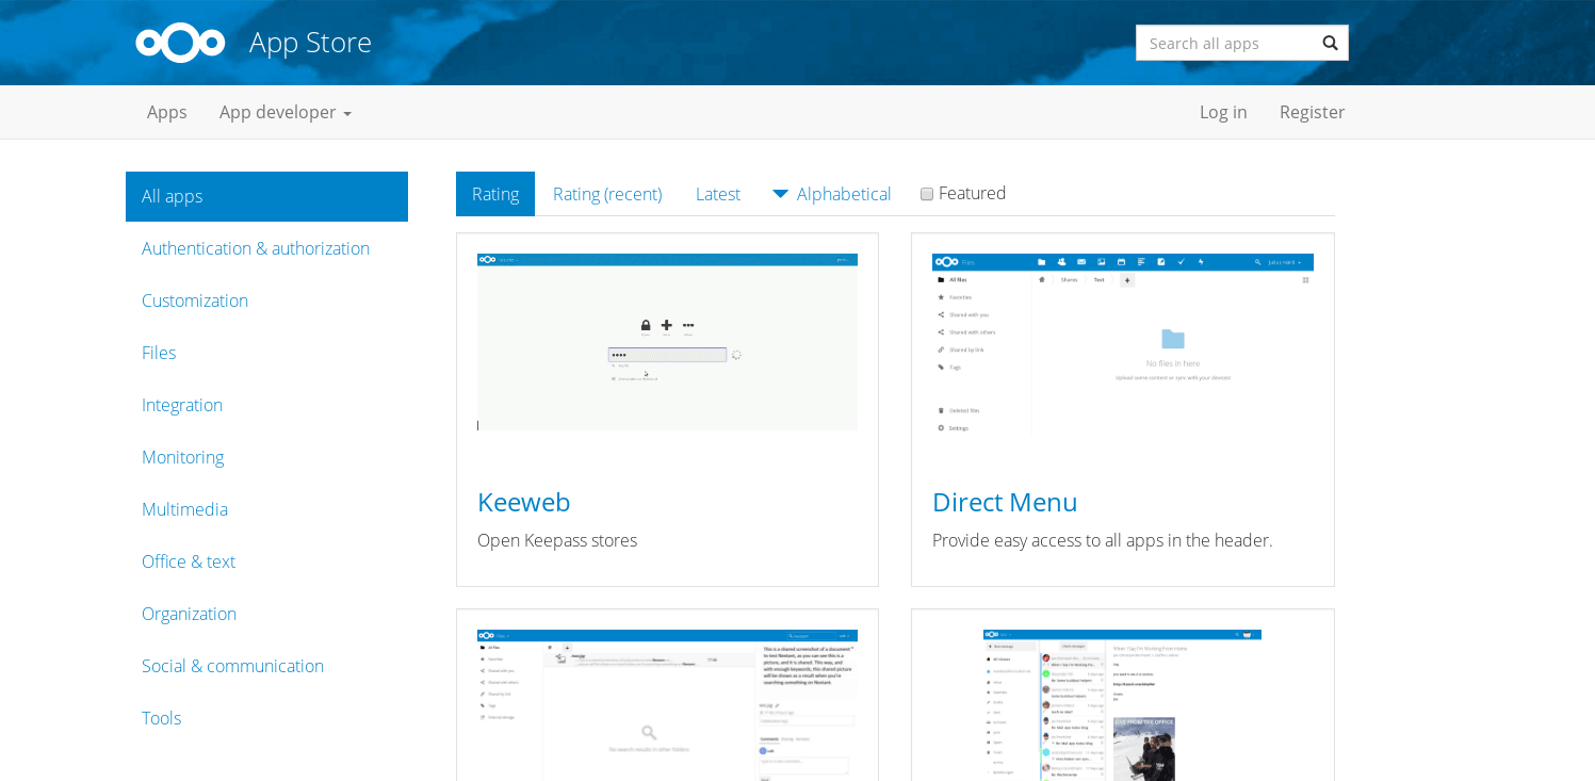This screenshot has height=781, width=1595.
Task: Expand the App developer dropdown
Action: (x=285, y=112)
